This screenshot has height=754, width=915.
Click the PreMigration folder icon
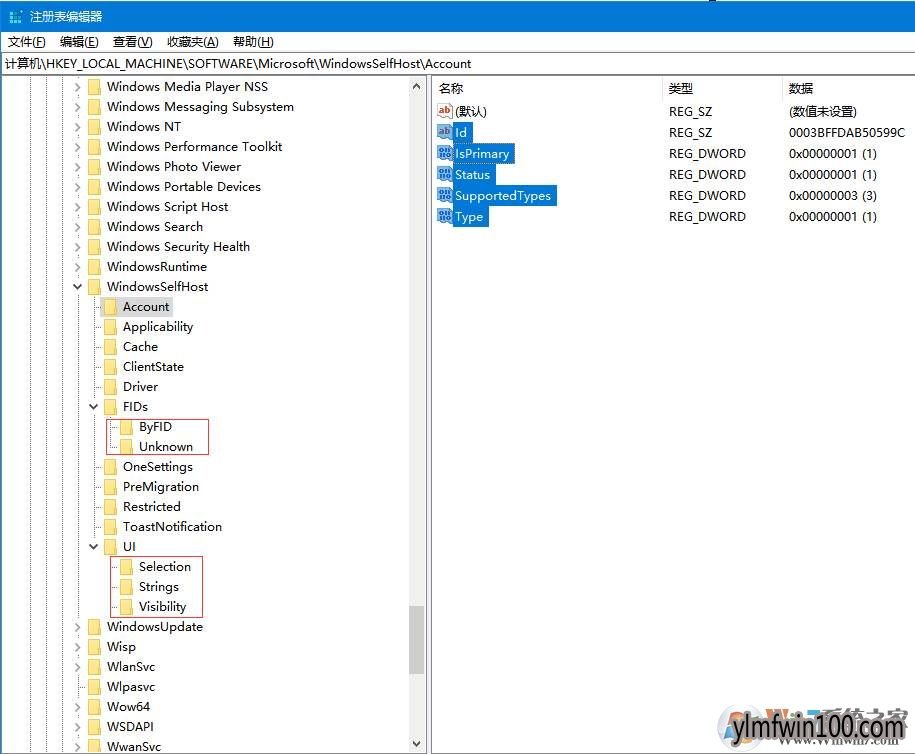coord(110,487)
